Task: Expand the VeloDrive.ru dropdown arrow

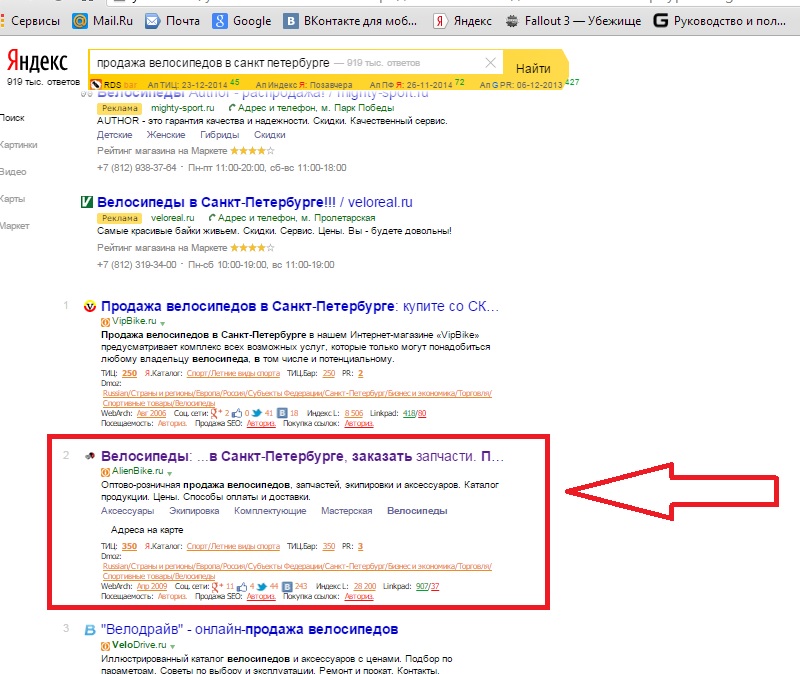Action: click(x=173, y=646)
